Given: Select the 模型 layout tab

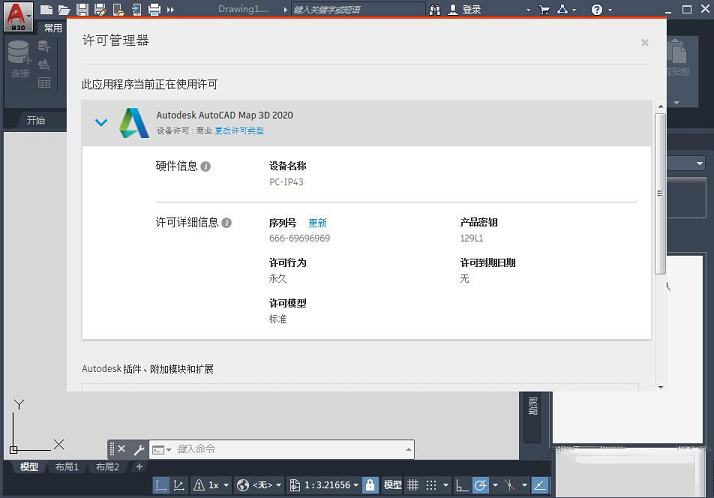Looking at the screenshot, I should click(x=29, y=467).
